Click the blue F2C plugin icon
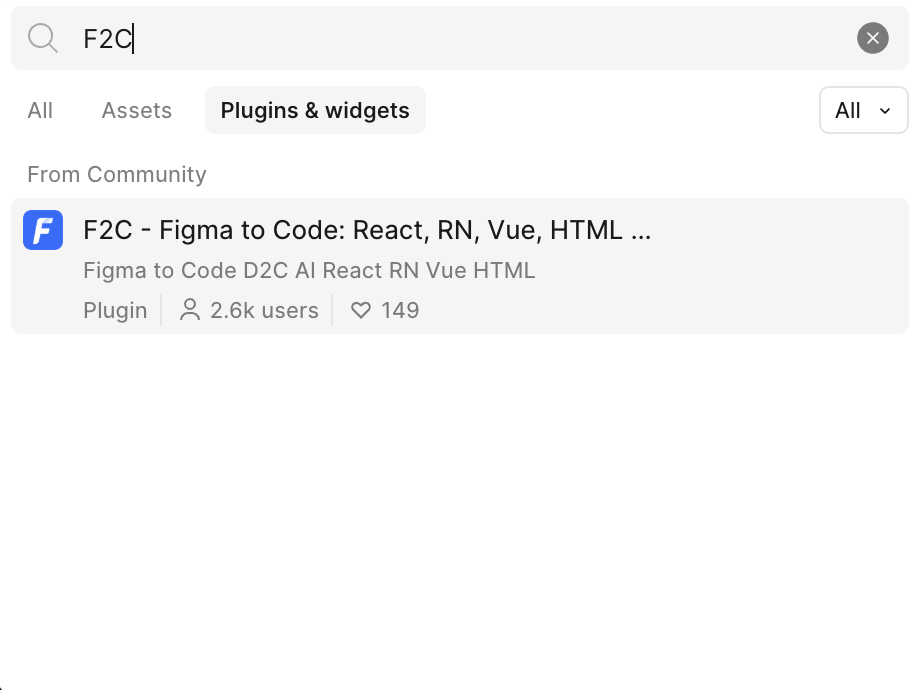Screen dimensions: 918x690 43,230
